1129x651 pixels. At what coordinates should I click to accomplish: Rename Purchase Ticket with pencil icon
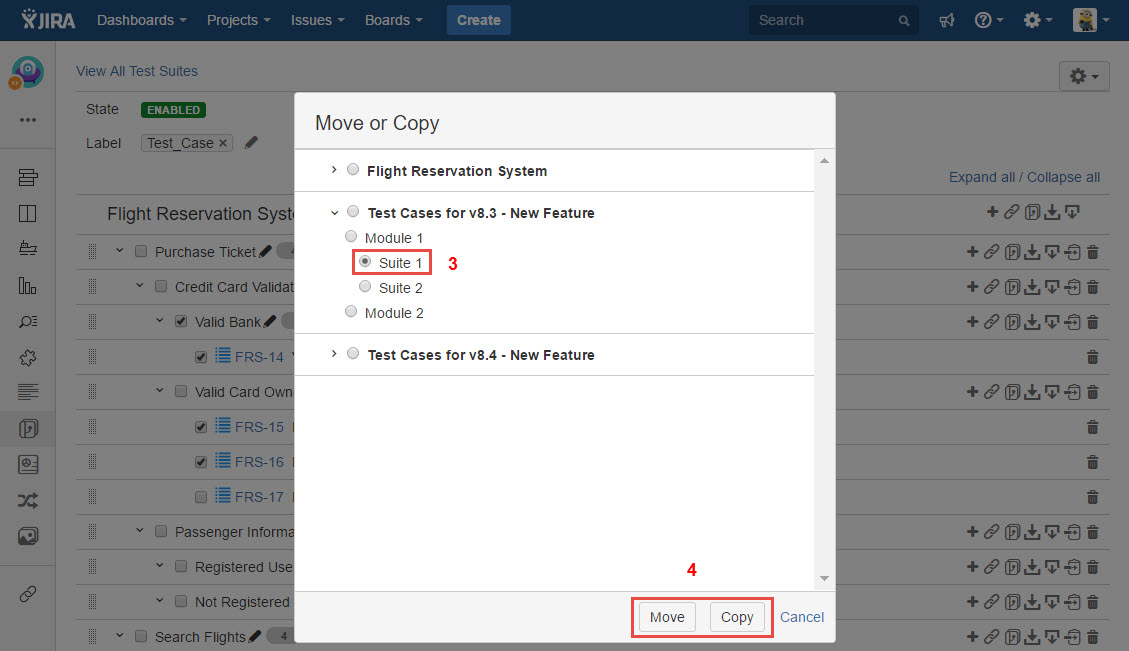266,251
